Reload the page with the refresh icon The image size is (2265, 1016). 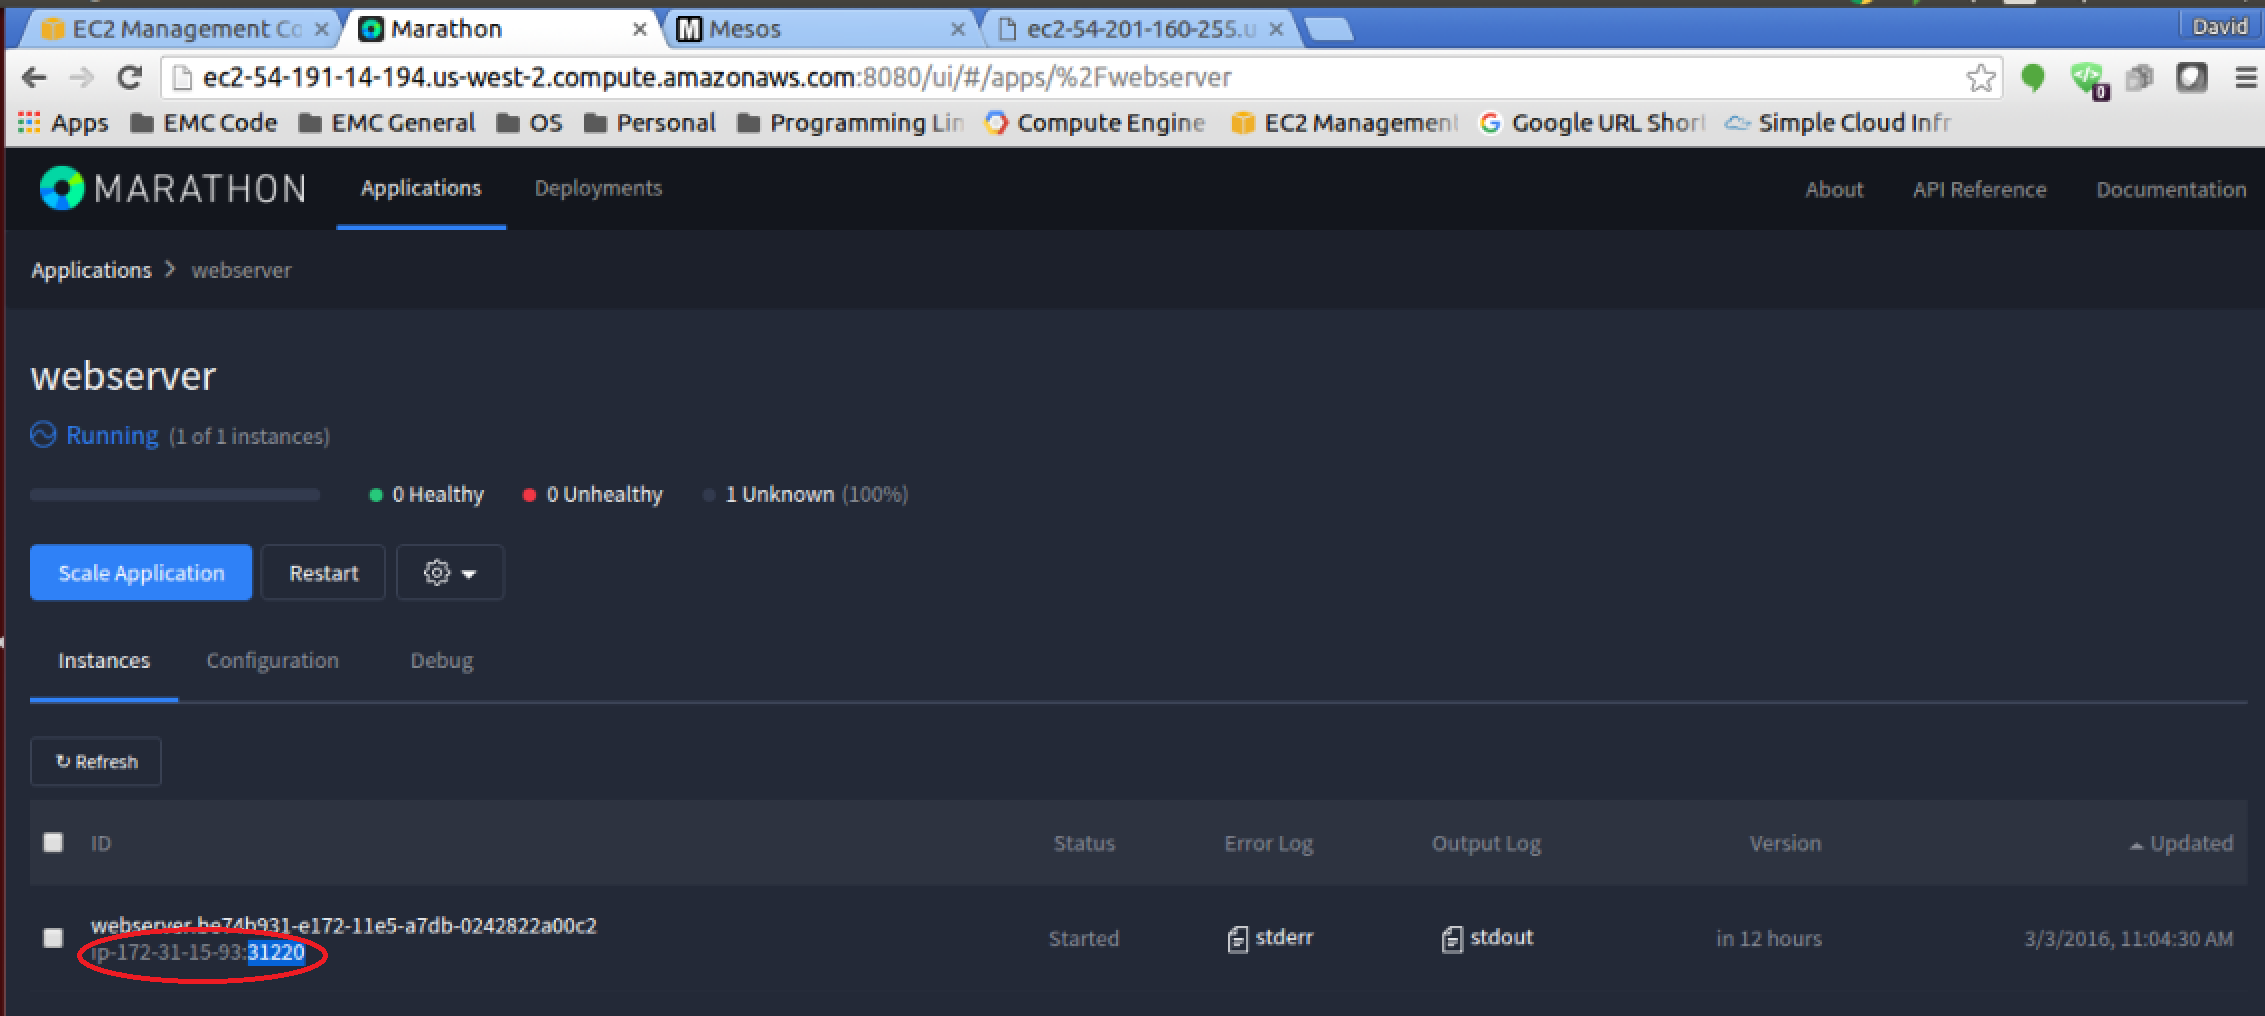[x=129, y=78]
